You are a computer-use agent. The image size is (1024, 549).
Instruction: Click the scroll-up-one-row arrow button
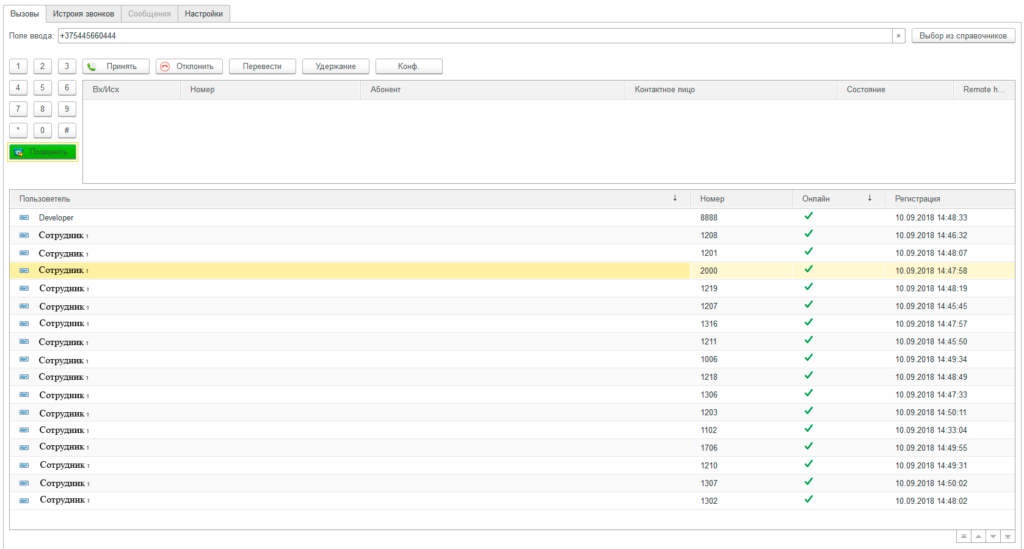click(977, 536)
